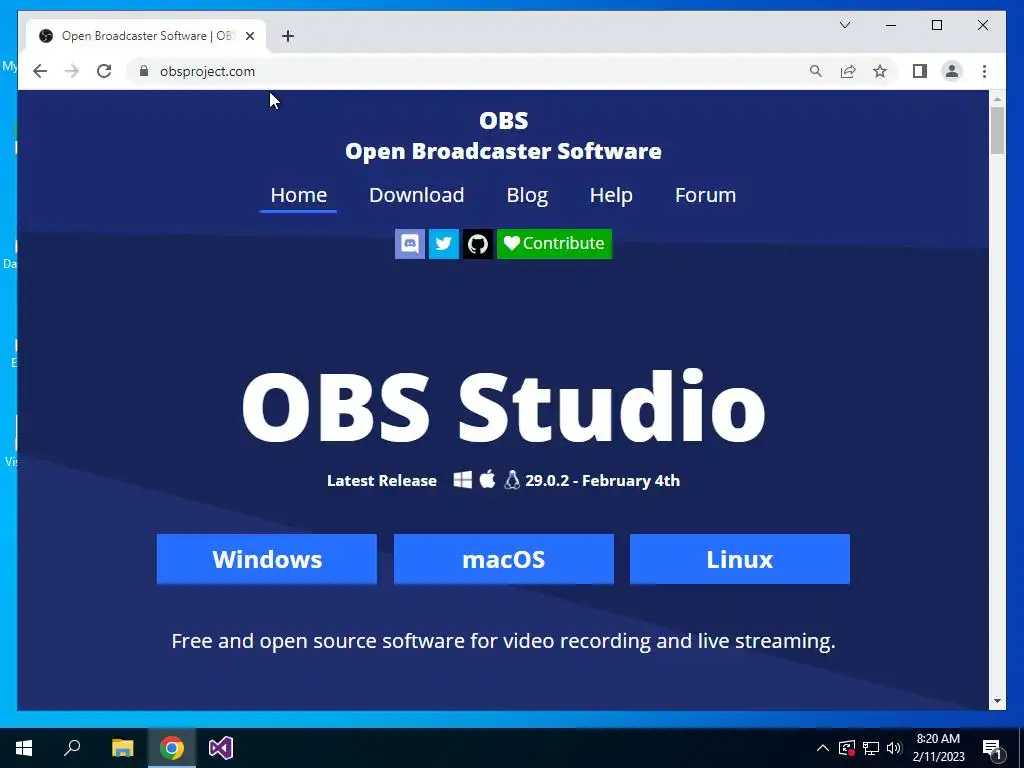Image resolution: width=1024 pixels, height=768 pixels.
Task: Open the Windows Start menu
Action: tap(24, 748)
